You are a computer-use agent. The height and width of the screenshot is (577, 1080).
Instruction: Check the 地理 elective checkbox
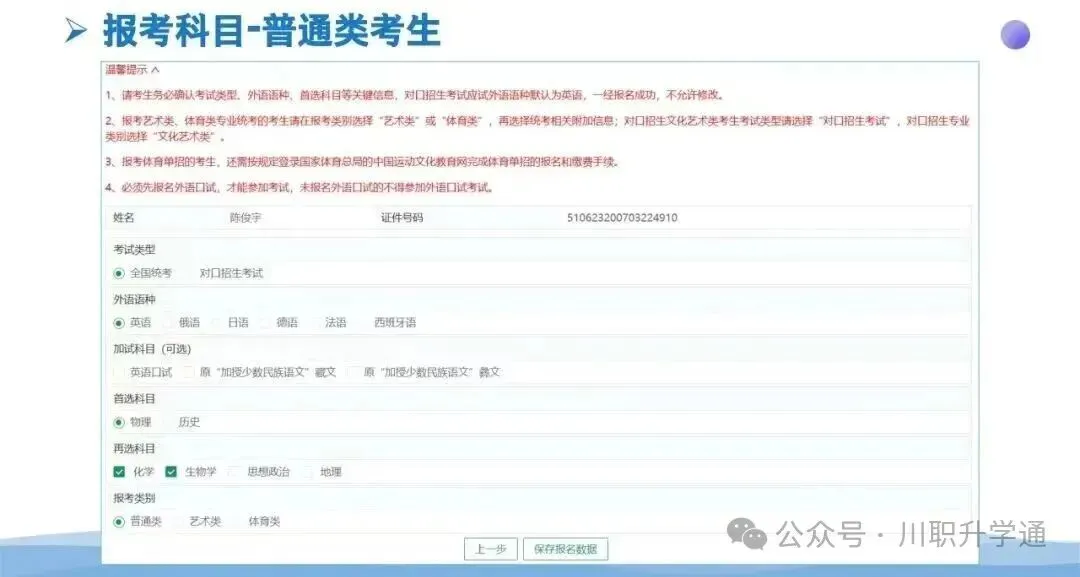308,472
